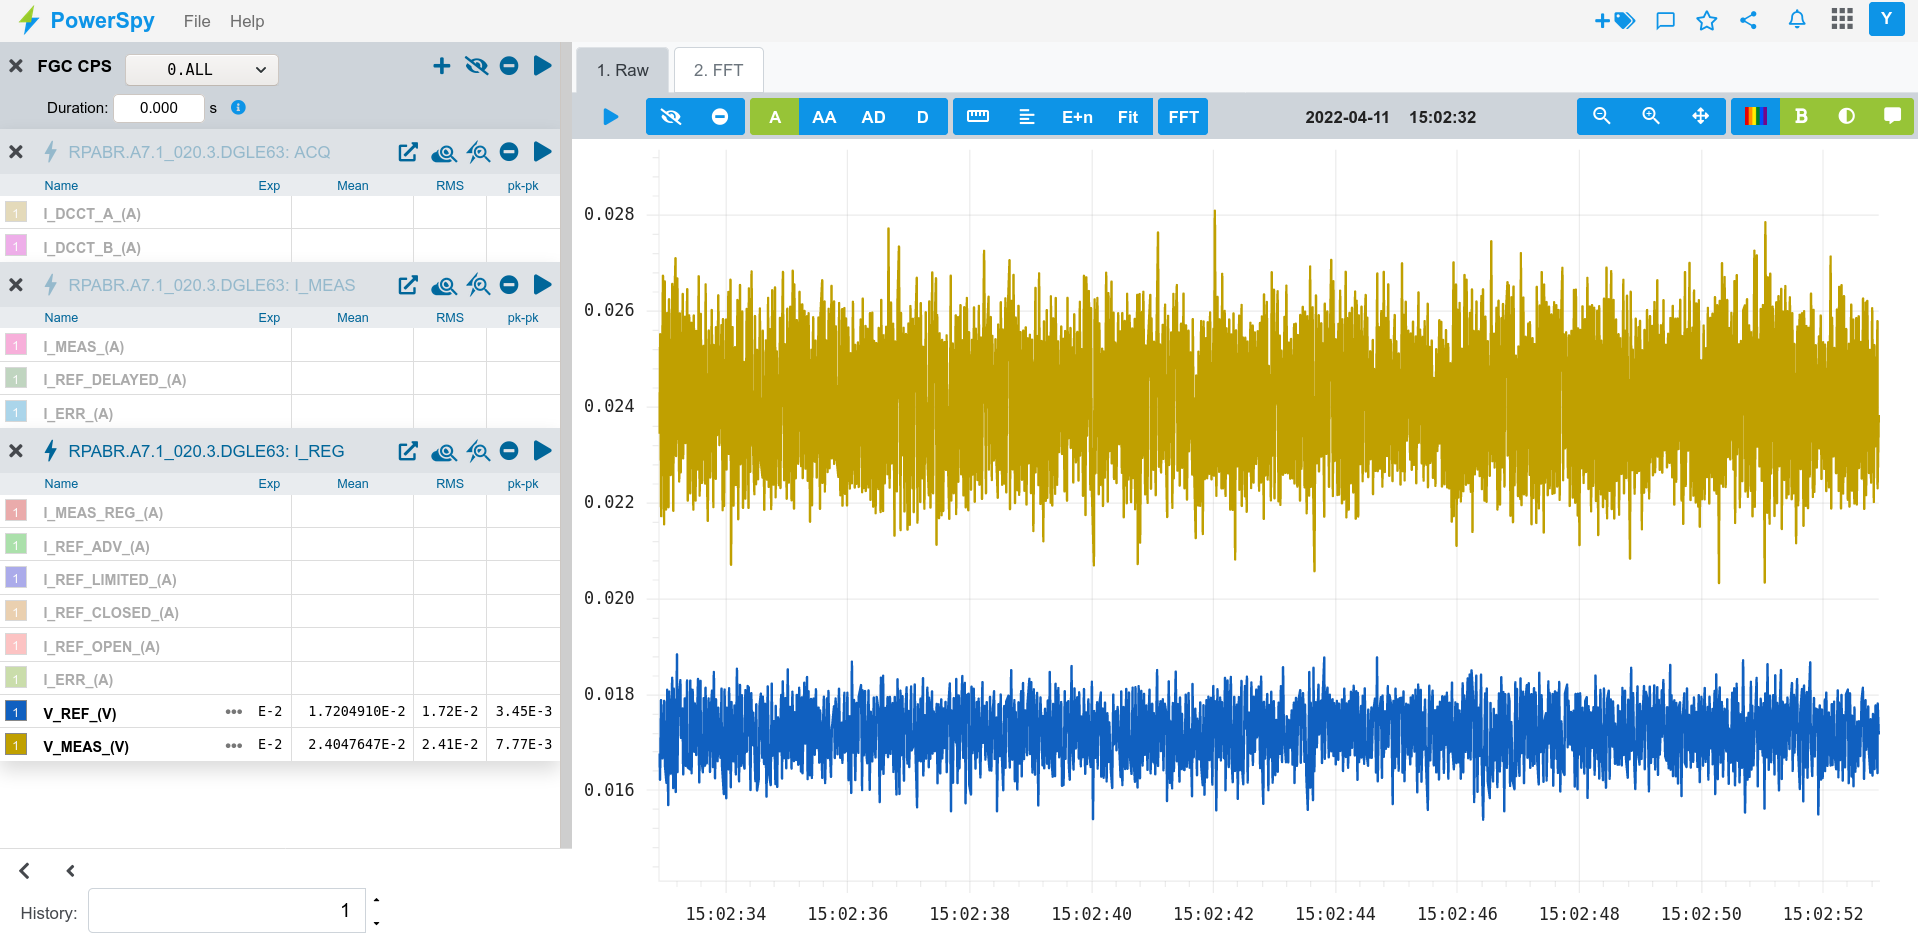This screenshot has height=937, width=1918.
Task: Open user account Y avatar
Action: pyautogui.click(x=1886, y=19)
